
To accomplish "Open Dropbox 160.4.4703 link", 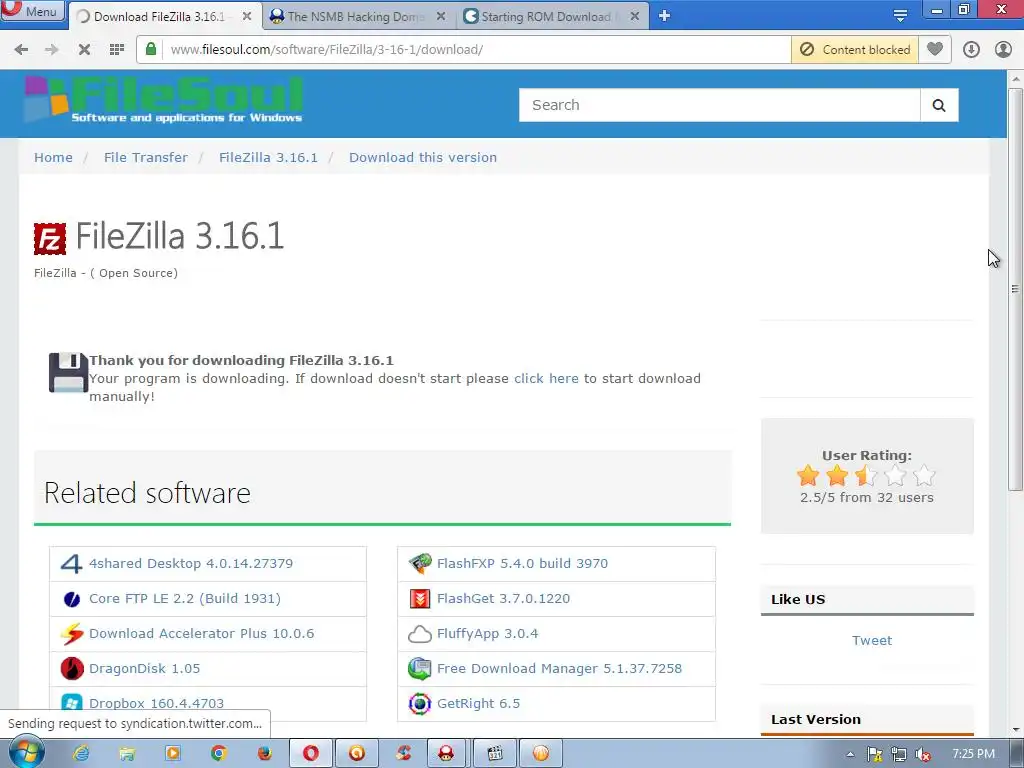I will 156,703.
